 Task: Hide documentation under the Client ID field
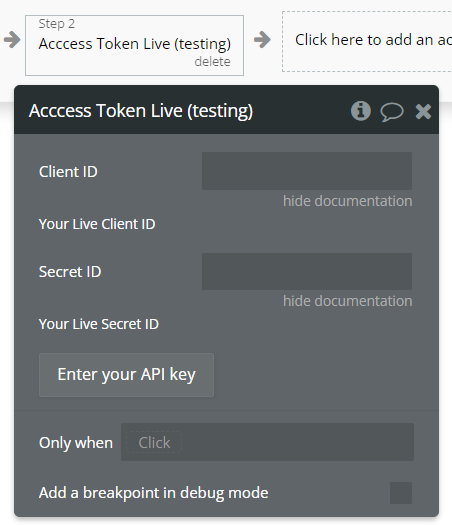(348, 201)
